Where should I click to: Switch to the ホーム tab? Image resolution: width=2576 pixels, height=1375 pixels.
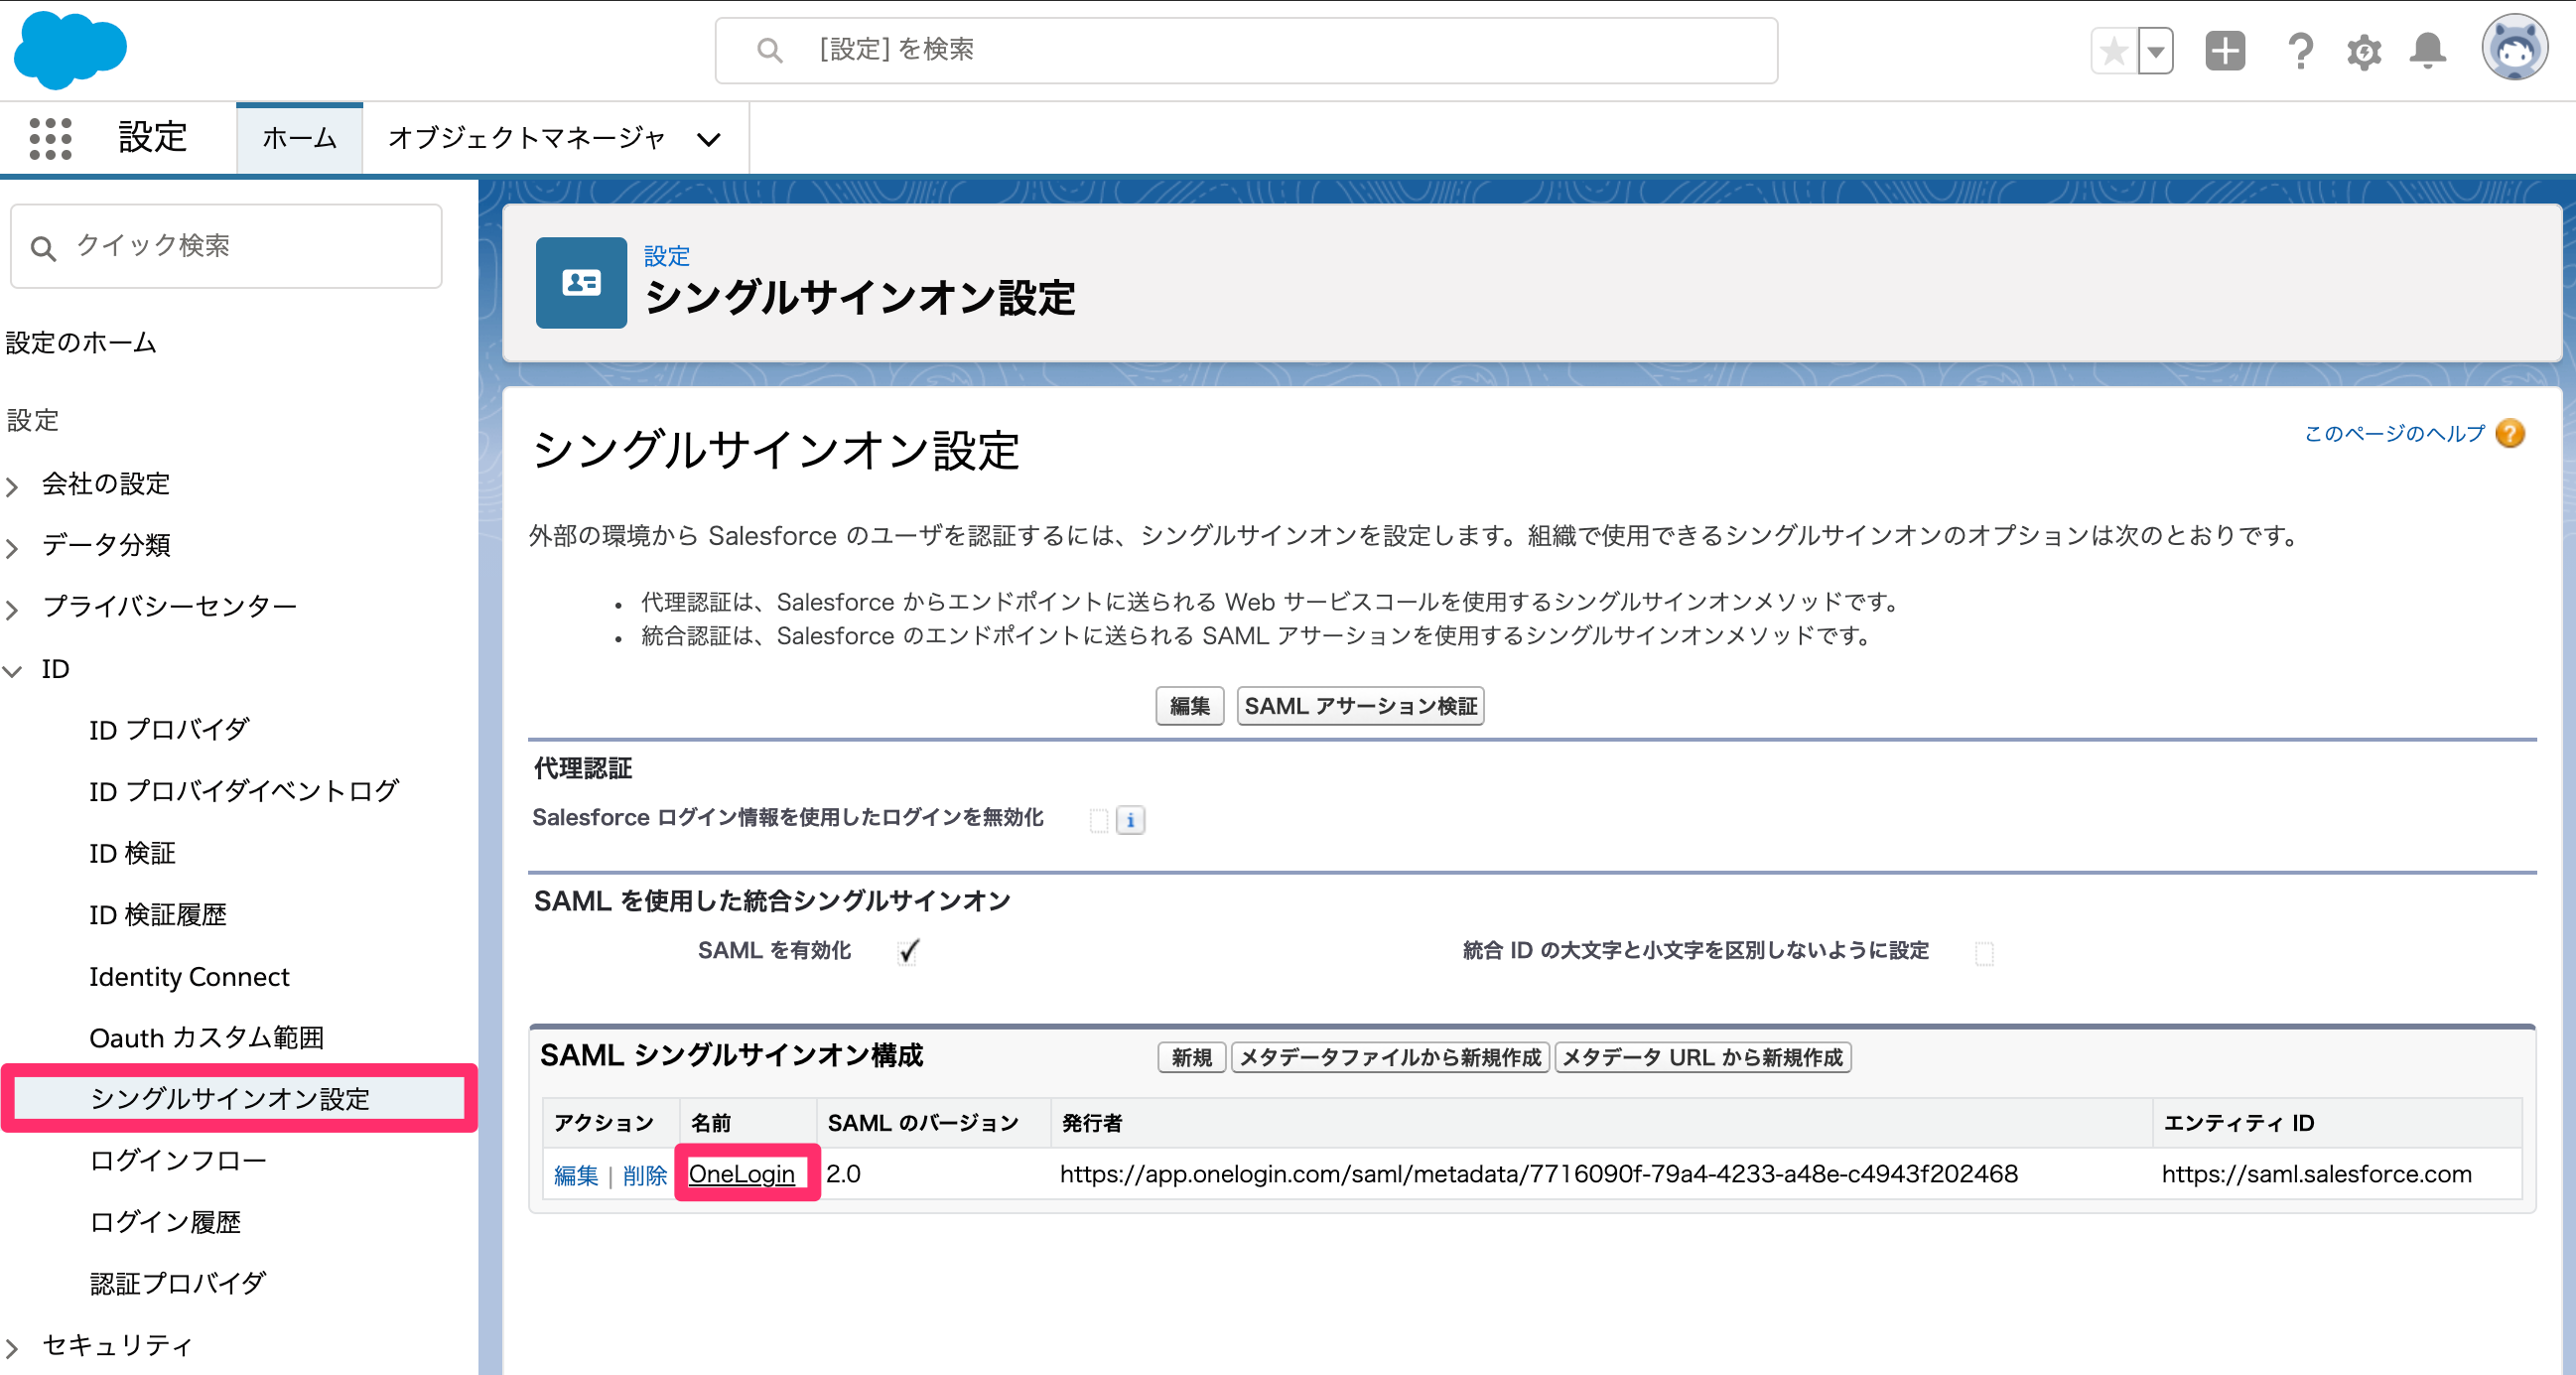click(299, 138)
